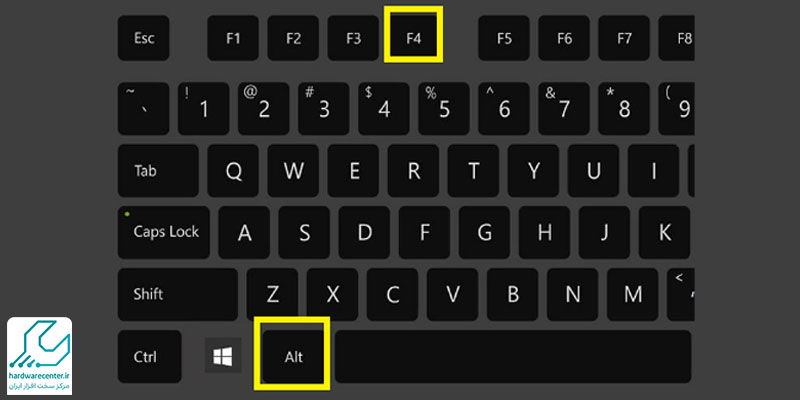The image size is (800, 400).
Task: Click the letter Q key
Action: click(x=233, y=170)
